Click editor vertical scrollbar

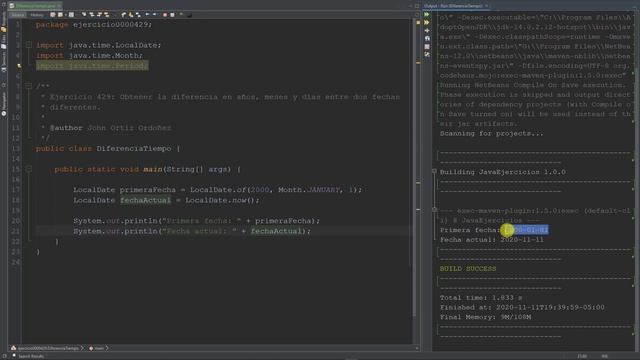coord(414,167)
